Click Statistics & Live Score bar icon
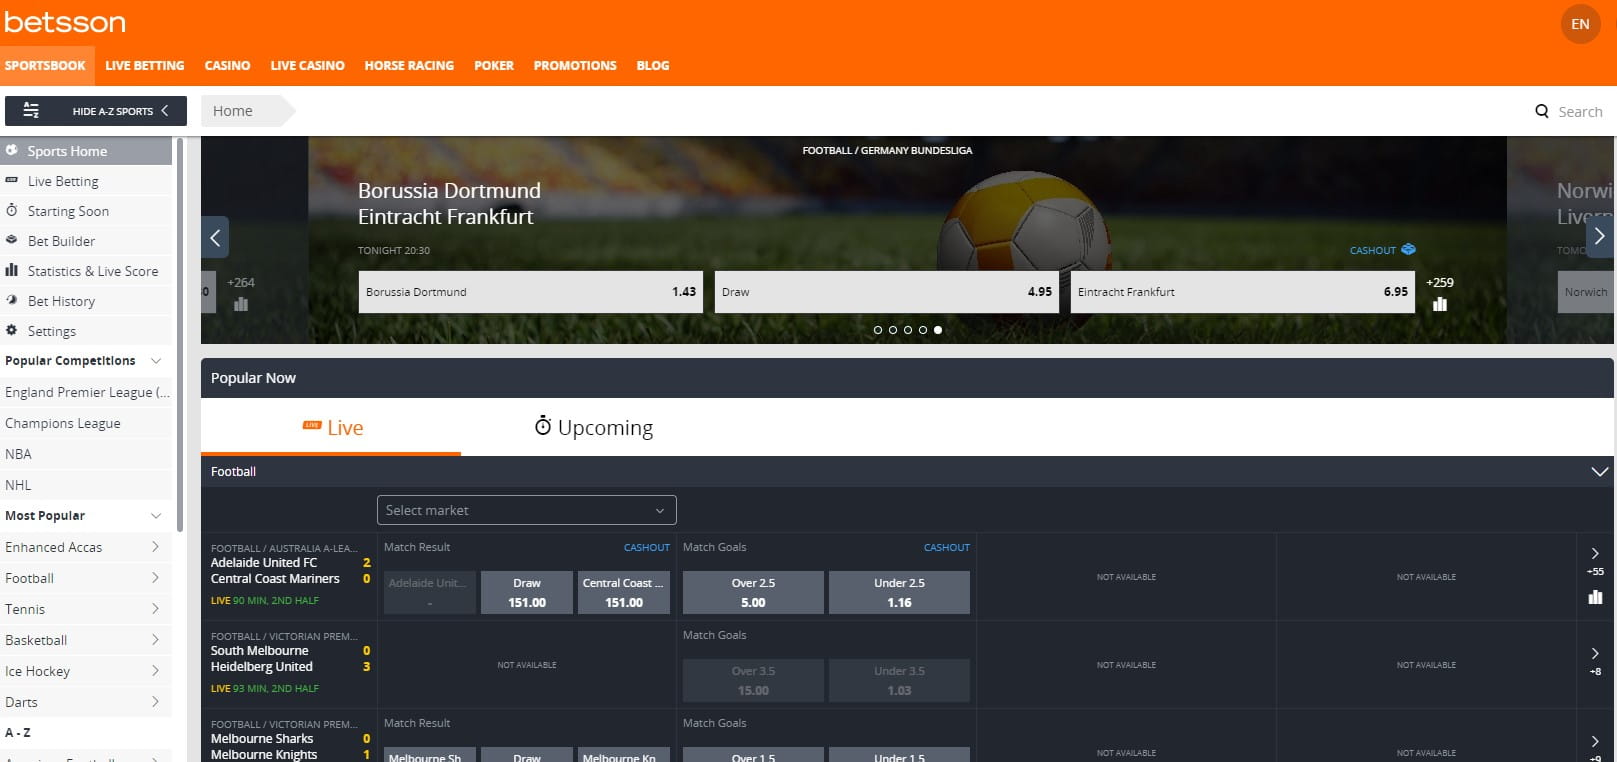Image resolution: width=1617 pixels, height=762 pixels. pos(12,270)
